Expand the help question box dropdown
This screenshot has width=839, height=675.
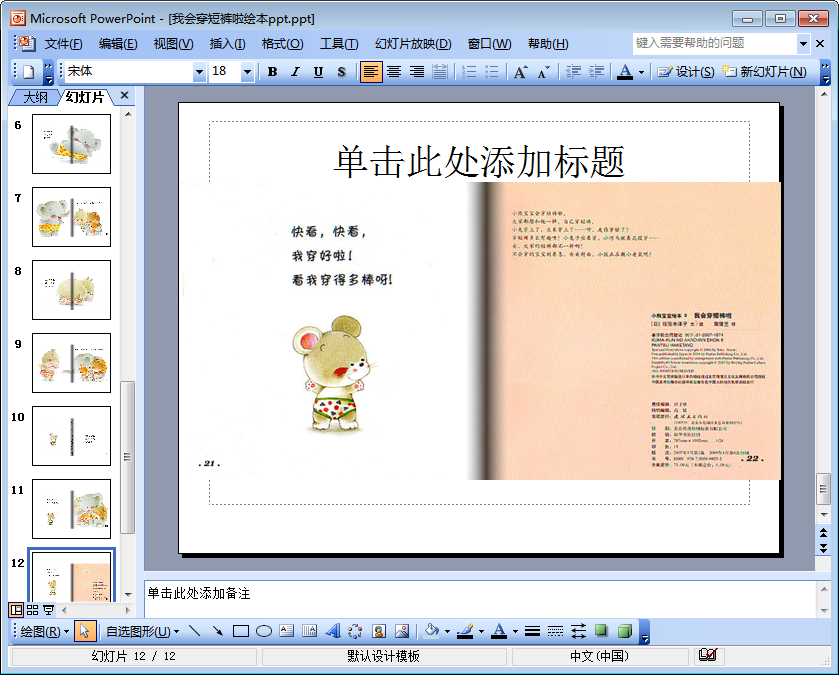point(803,43)
